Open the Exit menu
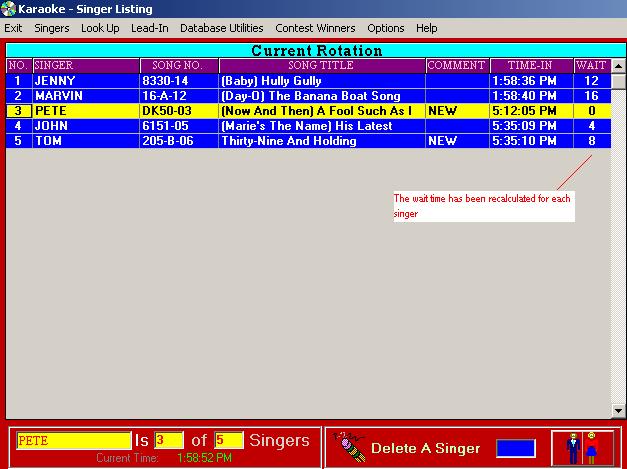This screenshot has width=627, height=469. pyautogui.click(x=13, y=28)
